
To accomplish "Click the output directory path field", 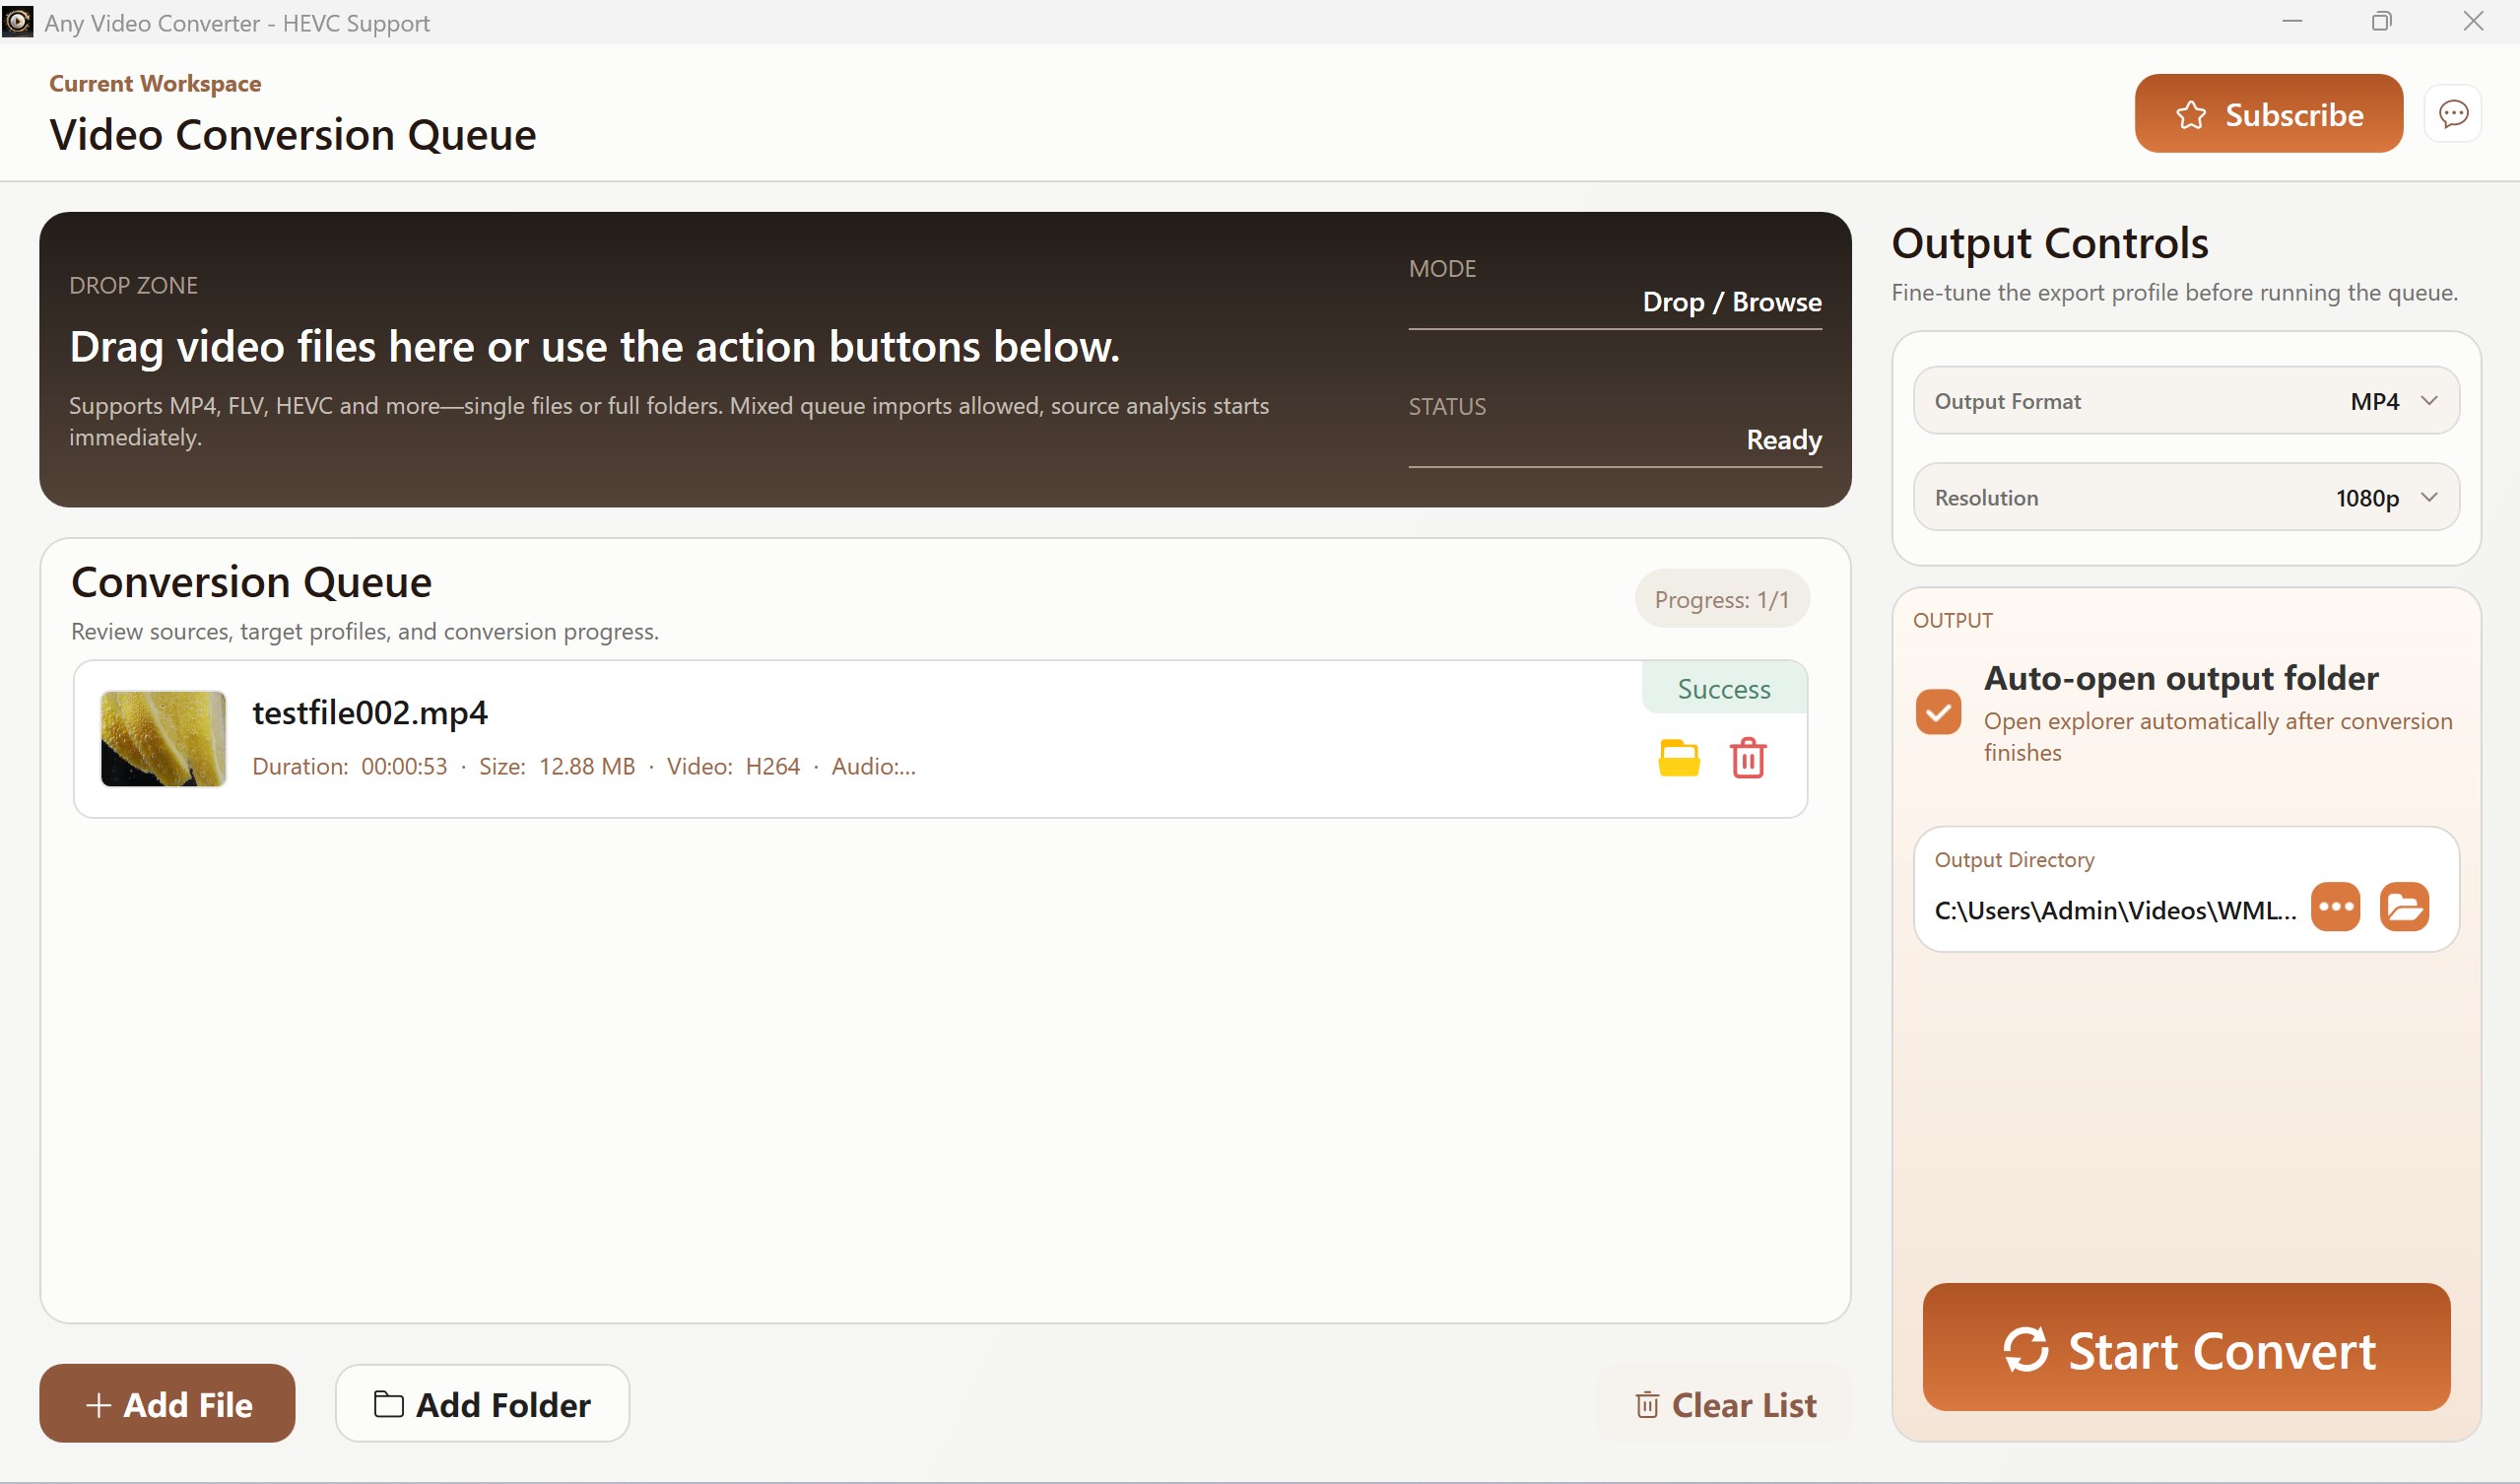I will pos(2115,910).
